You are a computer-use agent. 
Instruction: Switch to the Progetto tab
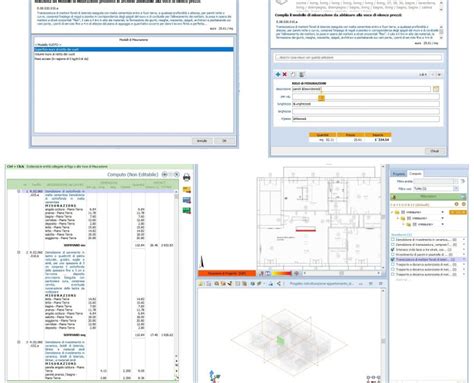399,174
